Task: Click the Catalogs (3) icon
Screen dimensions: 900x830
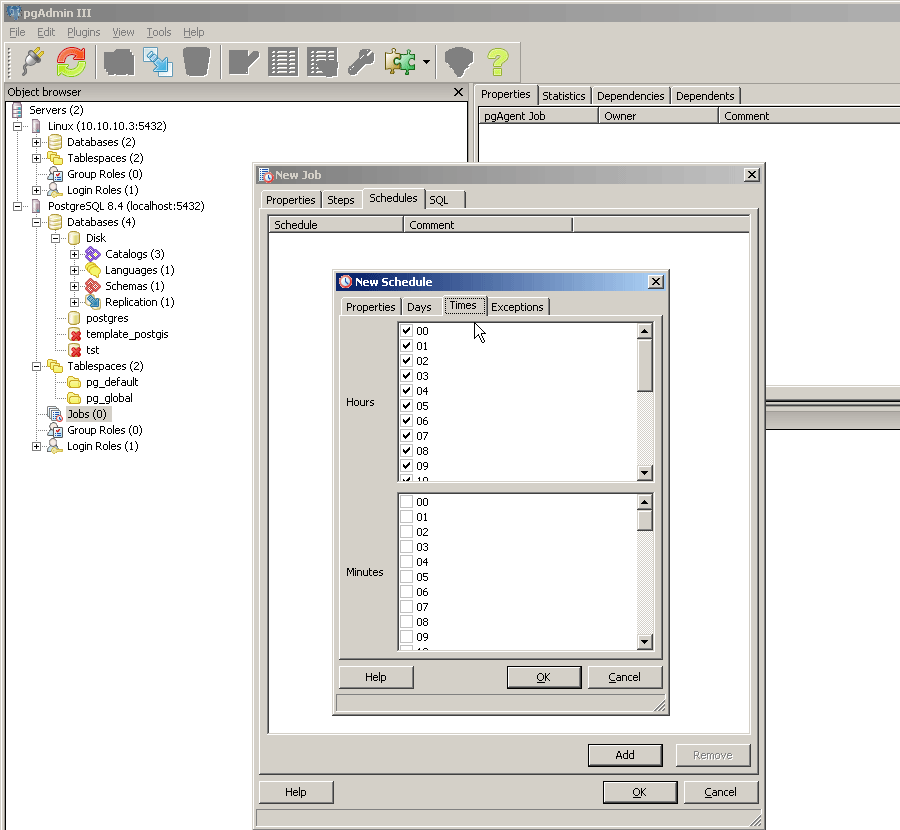Action: pos(92,254)
